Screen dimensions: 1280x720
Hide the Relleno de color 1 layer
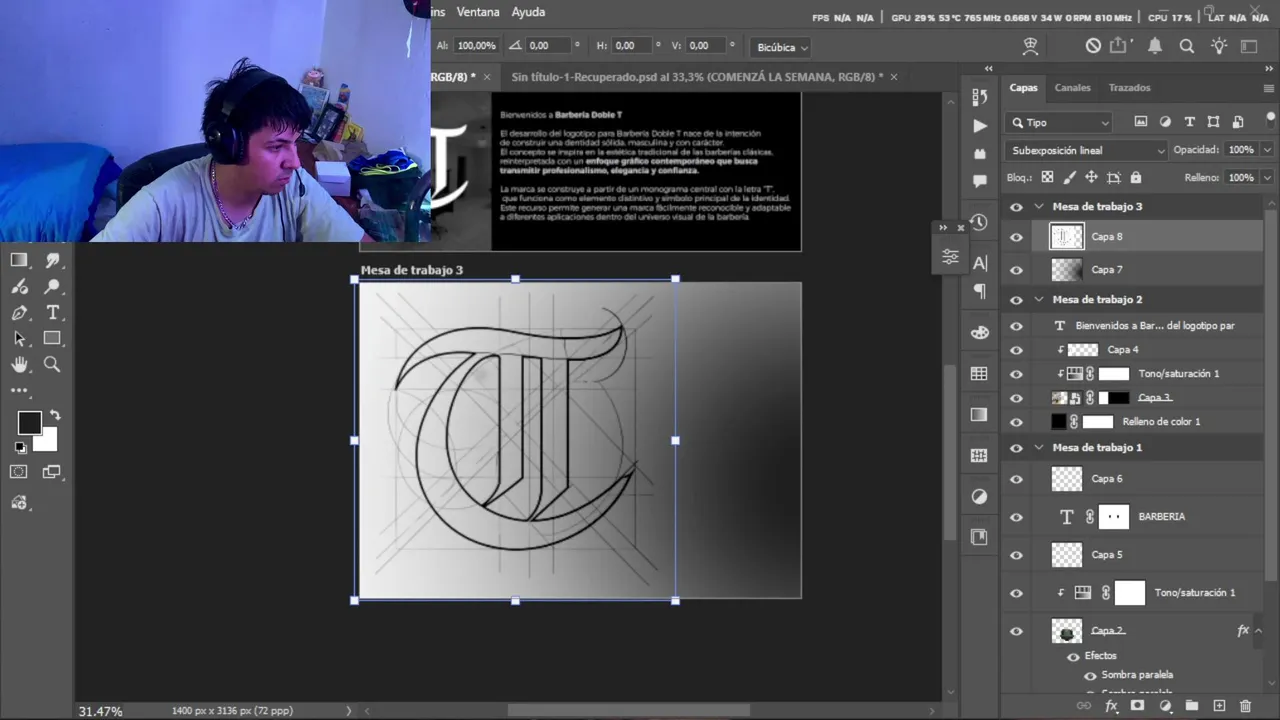(1017, 422)
